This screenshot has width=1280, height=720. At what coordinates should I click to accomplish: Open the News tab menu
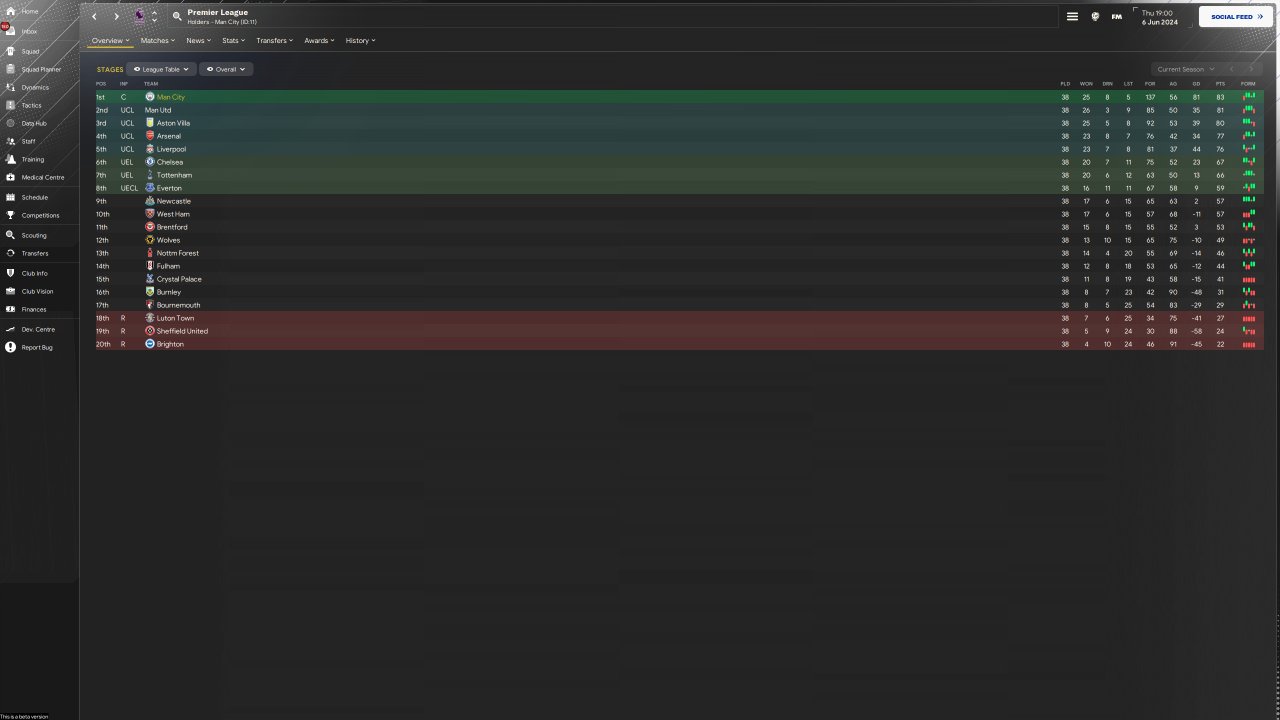click(198, 41)
